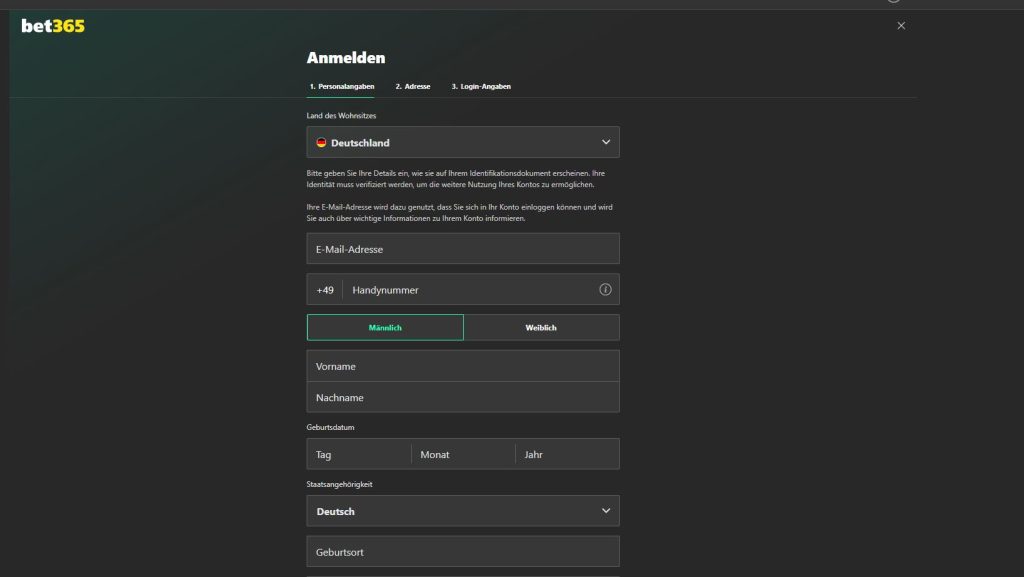Click the Vorname input field
1024x577 pixels.
[x=462, y=366]
